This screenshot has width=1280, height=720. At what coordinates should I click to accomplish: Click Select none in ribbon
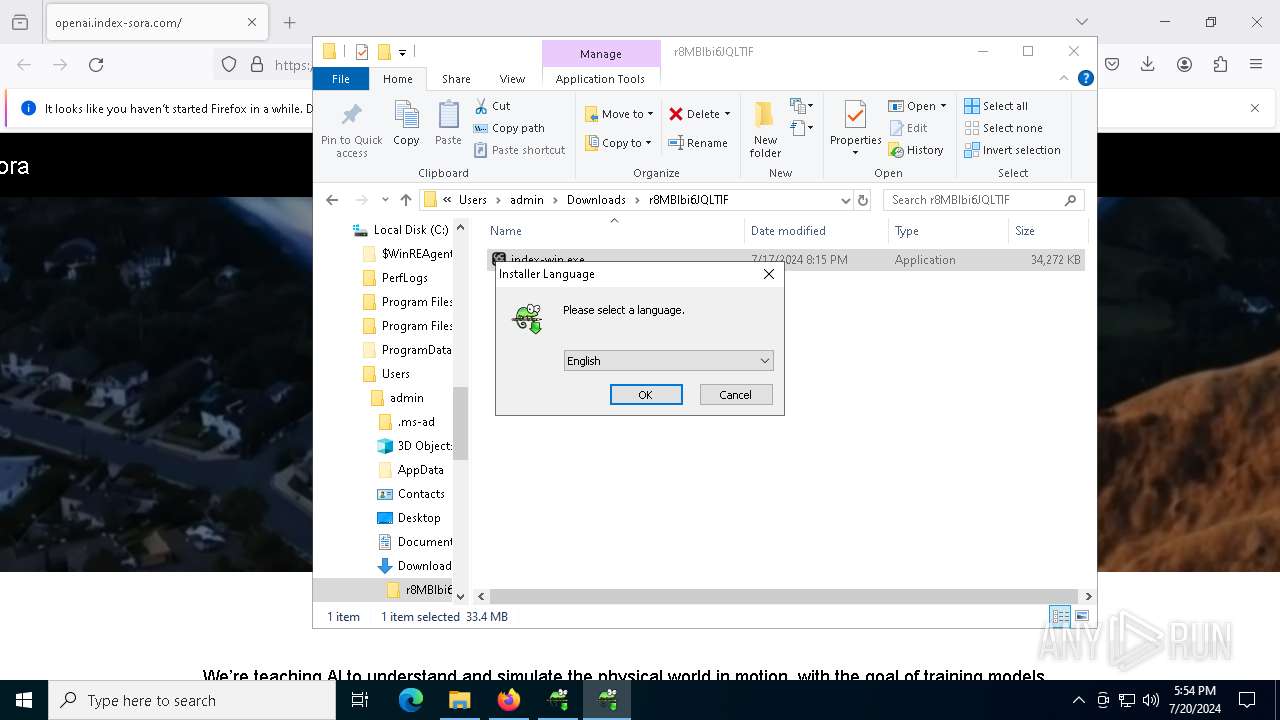[1003, 128]
